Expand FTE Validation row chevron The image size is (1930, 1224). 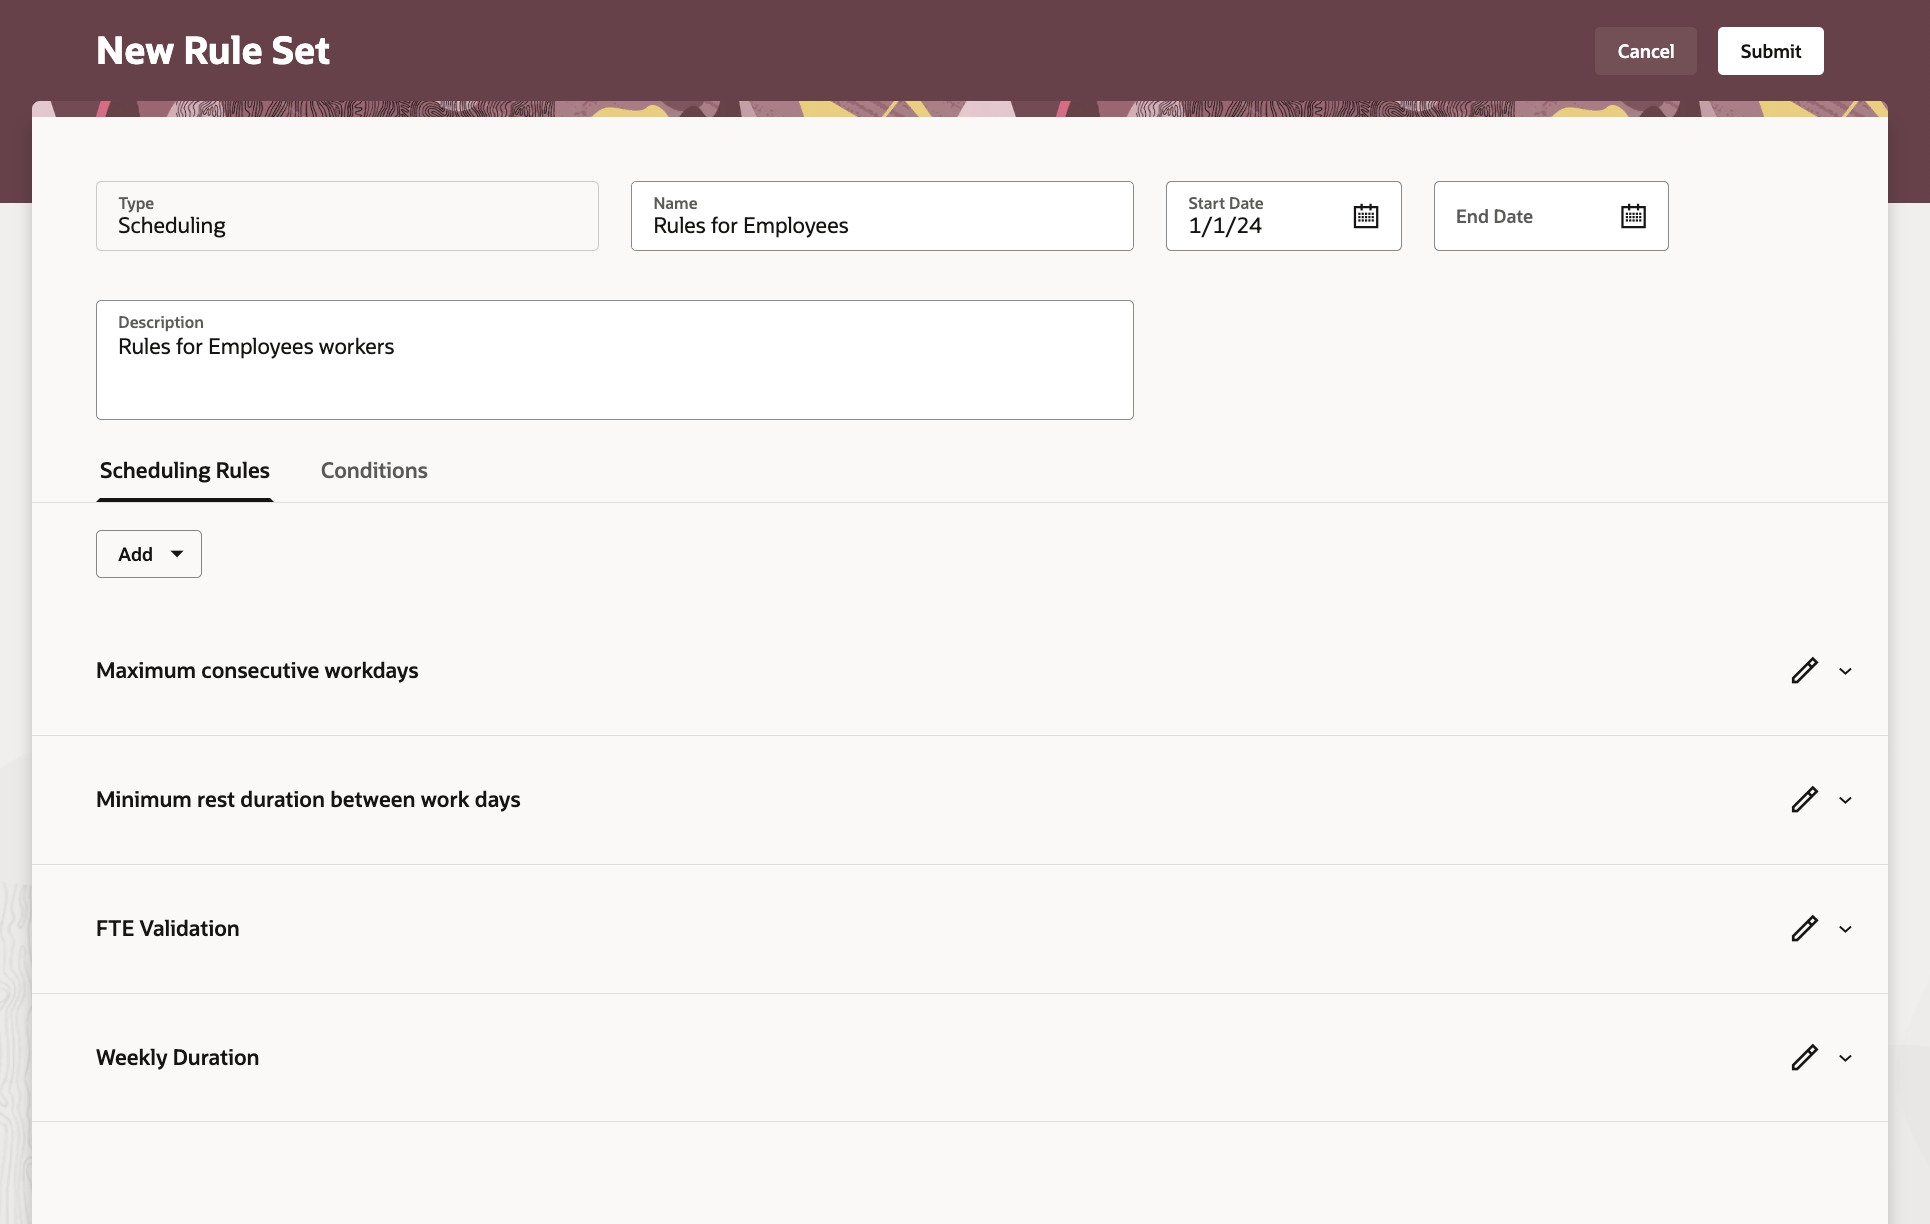click(x=1845, y=929)
